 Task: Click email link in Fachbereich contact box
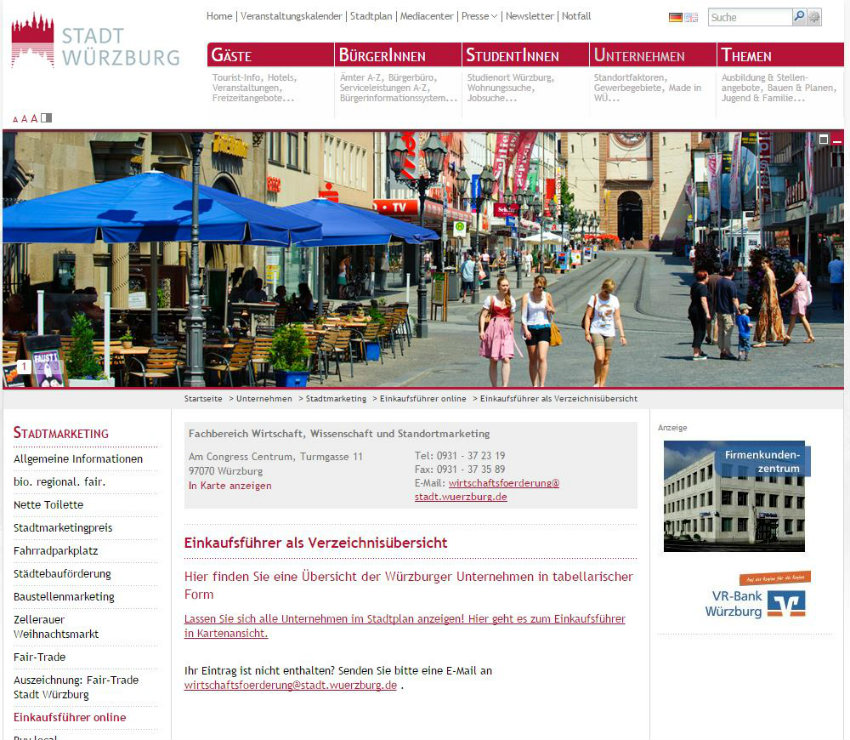[487, 490]
